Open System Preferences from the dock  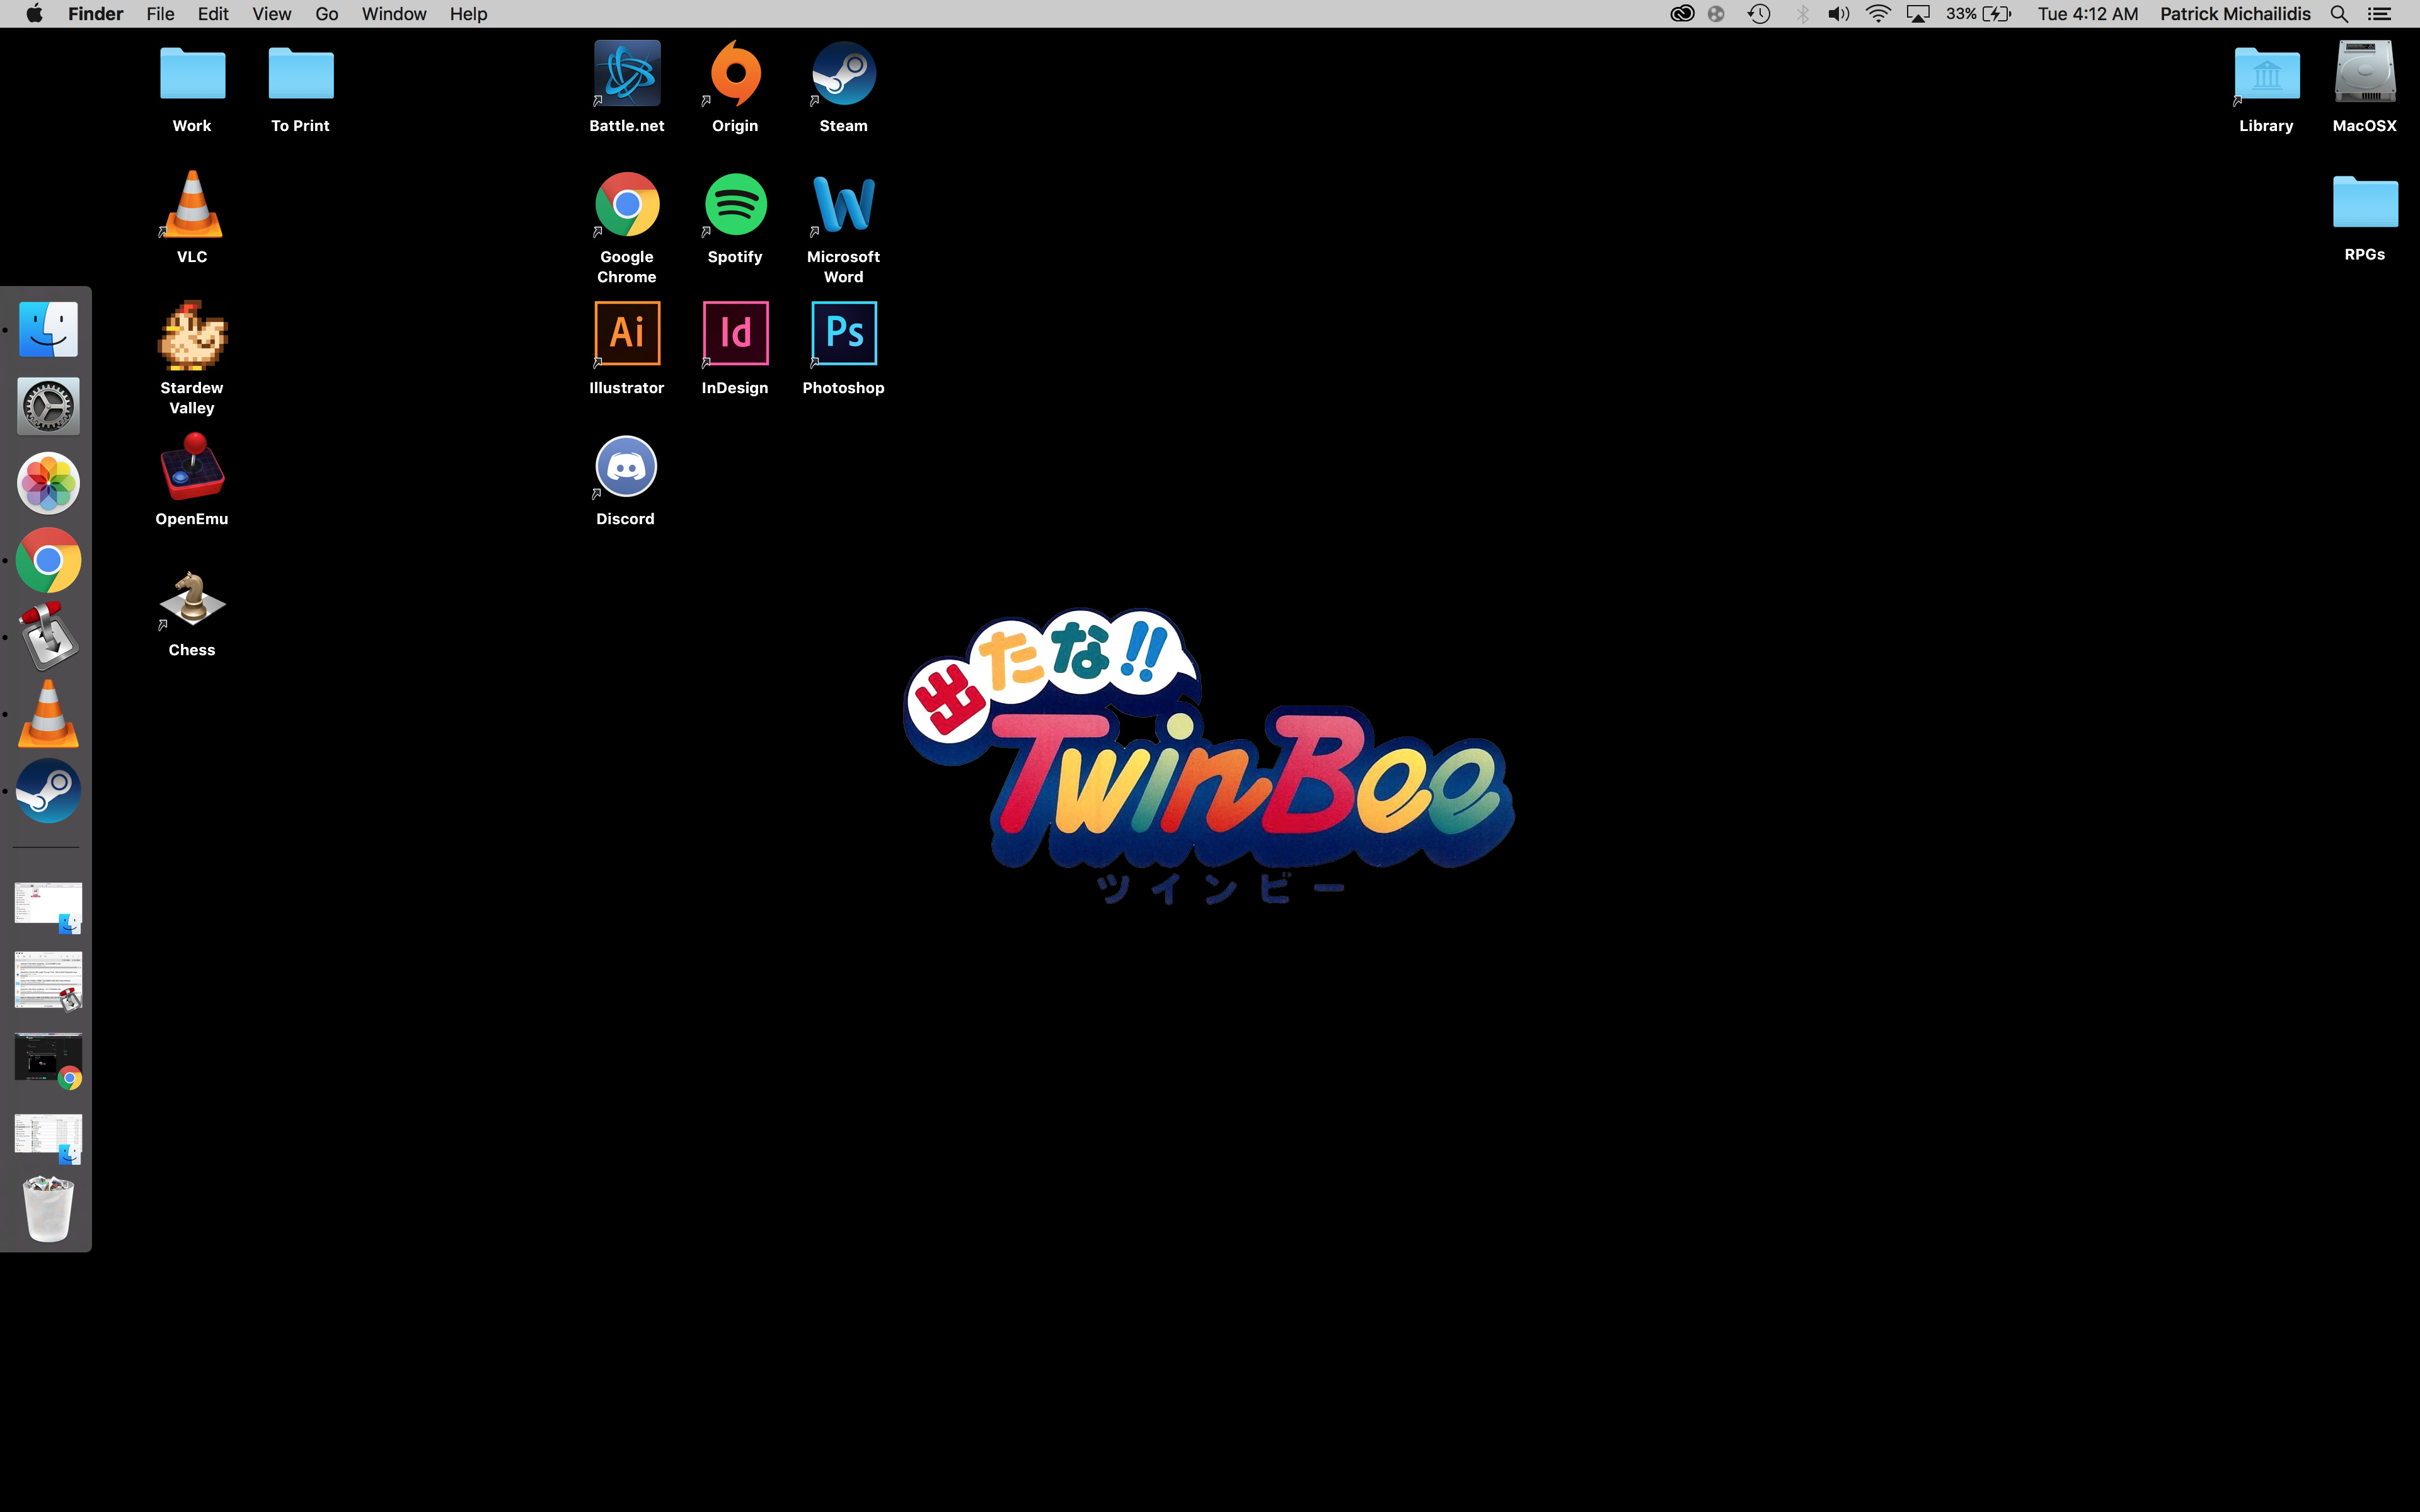pos(48,407)
